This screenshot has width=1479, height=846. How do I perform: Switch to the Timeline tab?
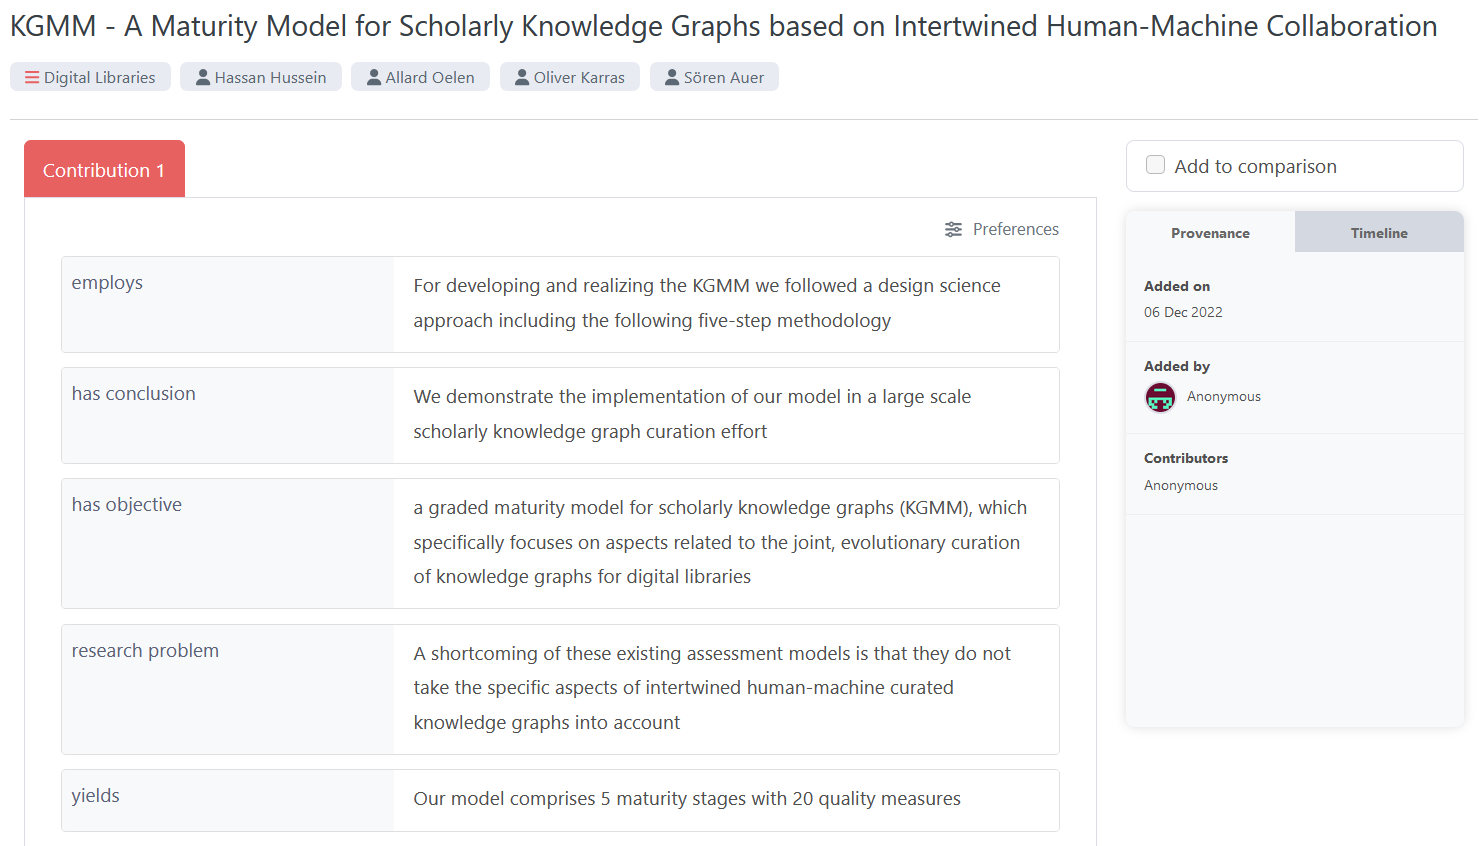[x=1378, y=233]
